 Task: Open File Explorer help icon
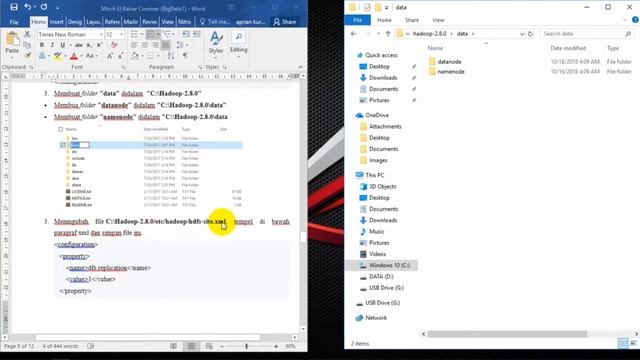[635, 20]
